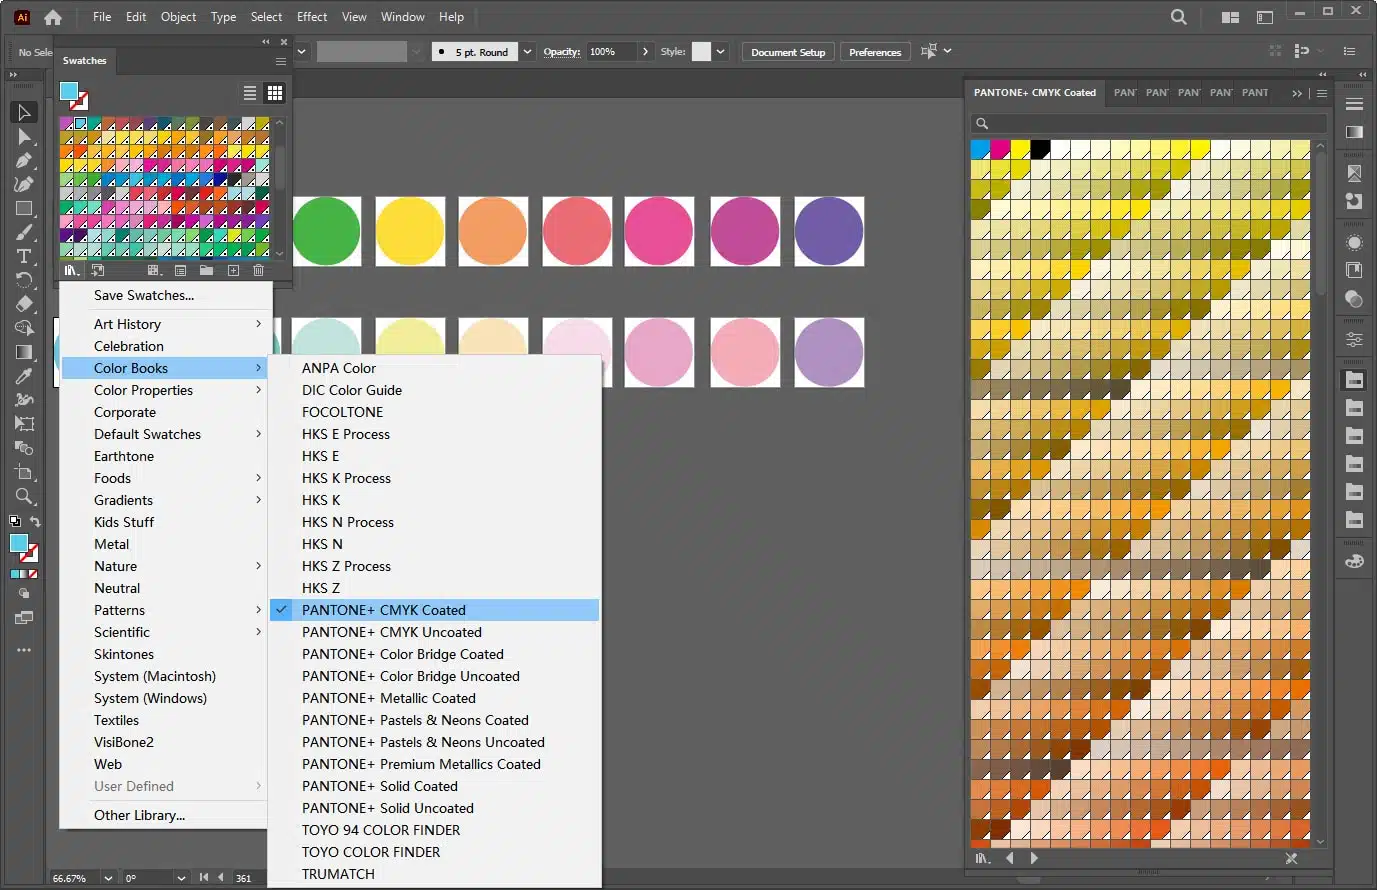Switch Swatches panel to list view
This screenshot has height=890, width=1377.
pyautogui.click(x=250, y=93)
